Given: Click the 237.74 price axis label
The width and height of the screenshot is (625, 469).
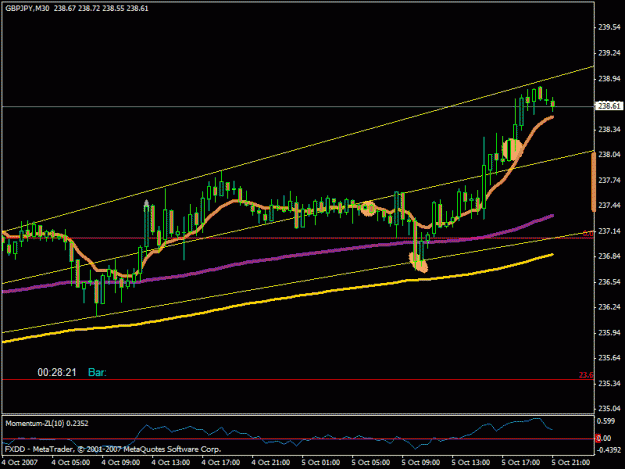Looking at the screenshot, I should pos(609,181).
